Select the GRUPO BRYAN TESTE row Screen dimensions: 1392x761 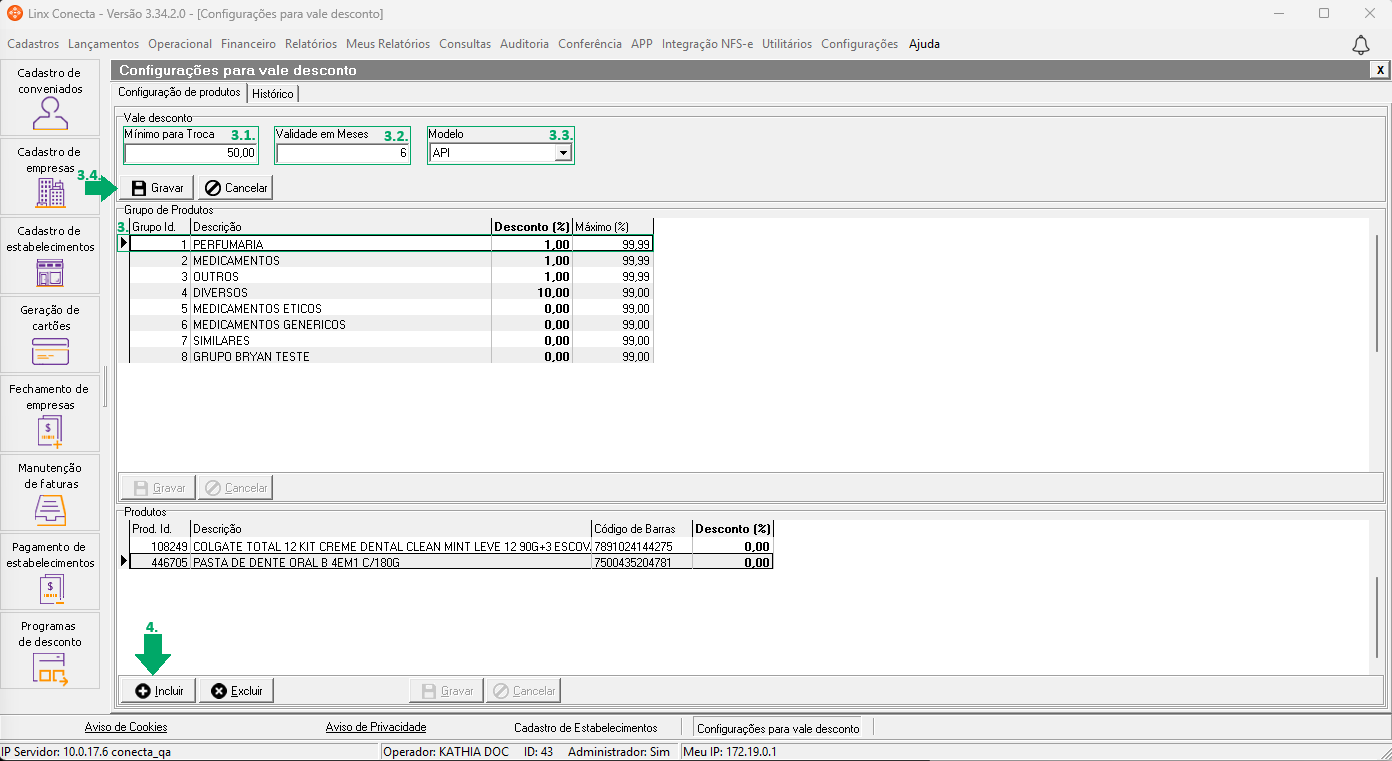392,356
